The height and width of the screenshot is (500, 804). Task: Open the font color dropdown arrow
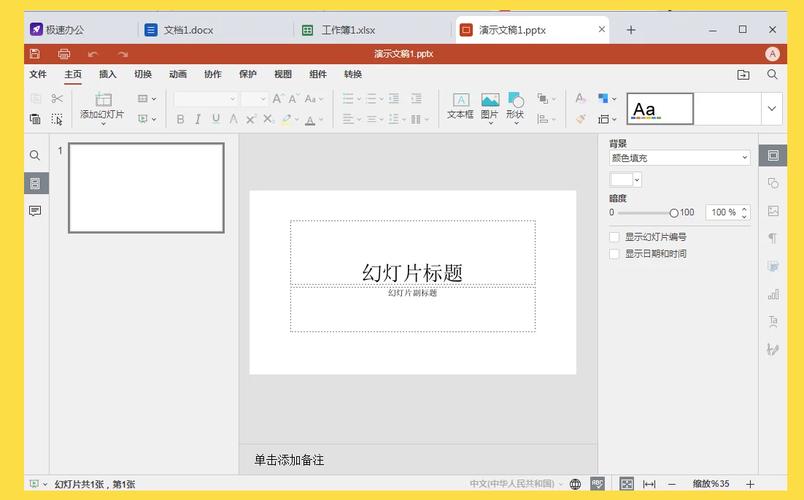point(321,120)
